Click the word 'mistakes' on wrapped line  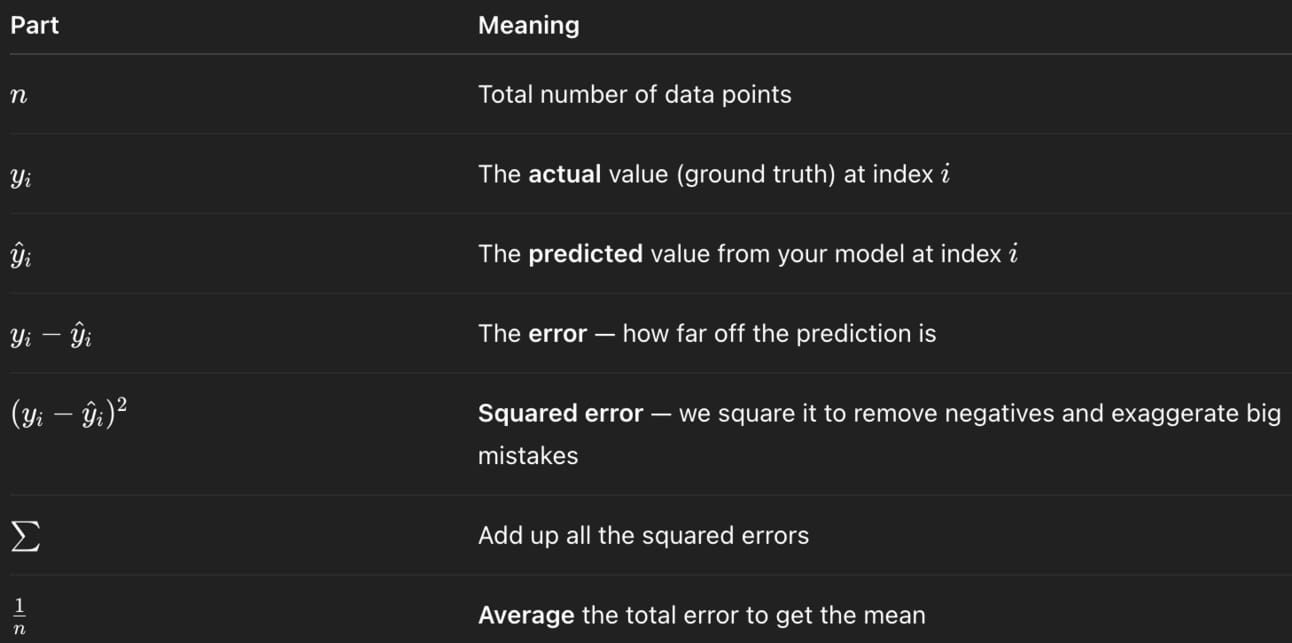pos(528,456)
